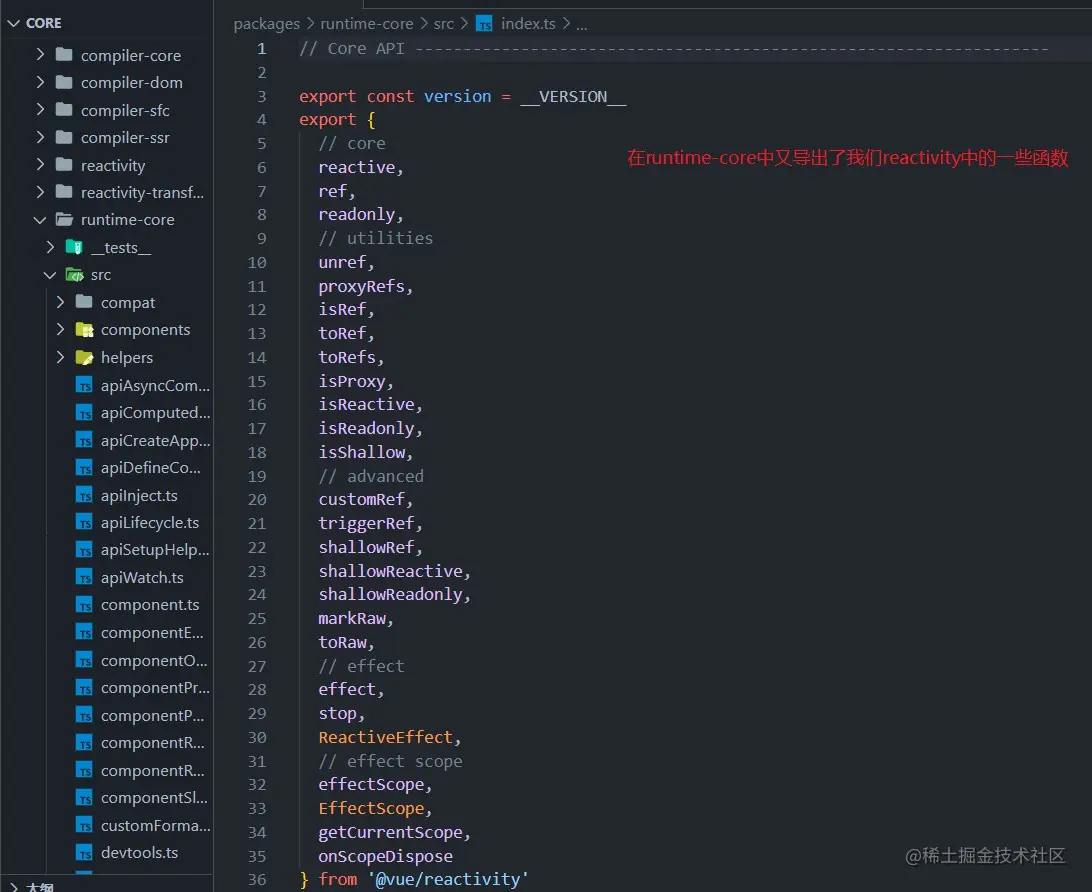Click the green __tests__ folder icon
1092x892 pixels.
(x=74, y=247)
